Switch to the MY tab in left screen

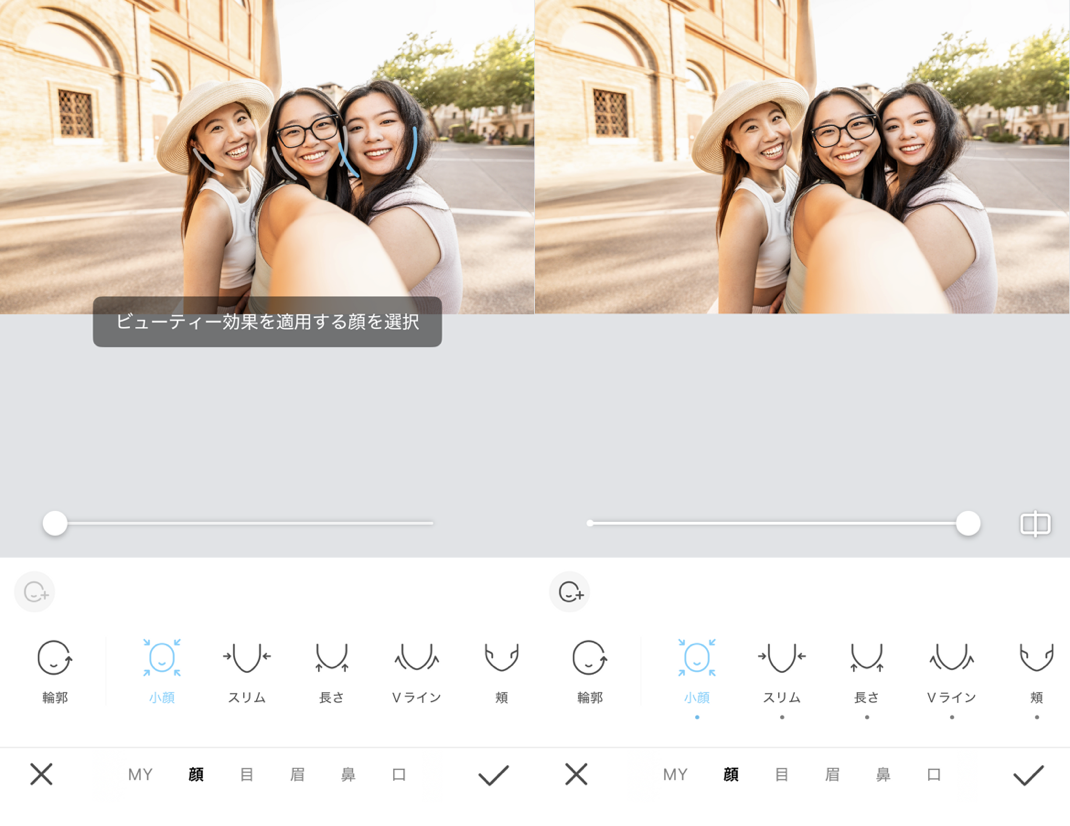click(x=140, y=774)
